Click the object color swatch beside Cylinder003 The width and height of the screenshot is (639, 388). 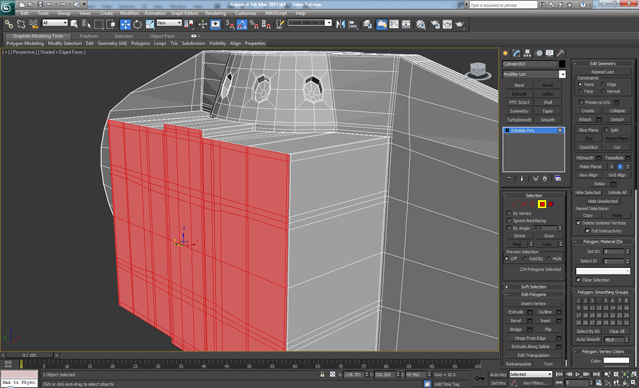[562, 64]
